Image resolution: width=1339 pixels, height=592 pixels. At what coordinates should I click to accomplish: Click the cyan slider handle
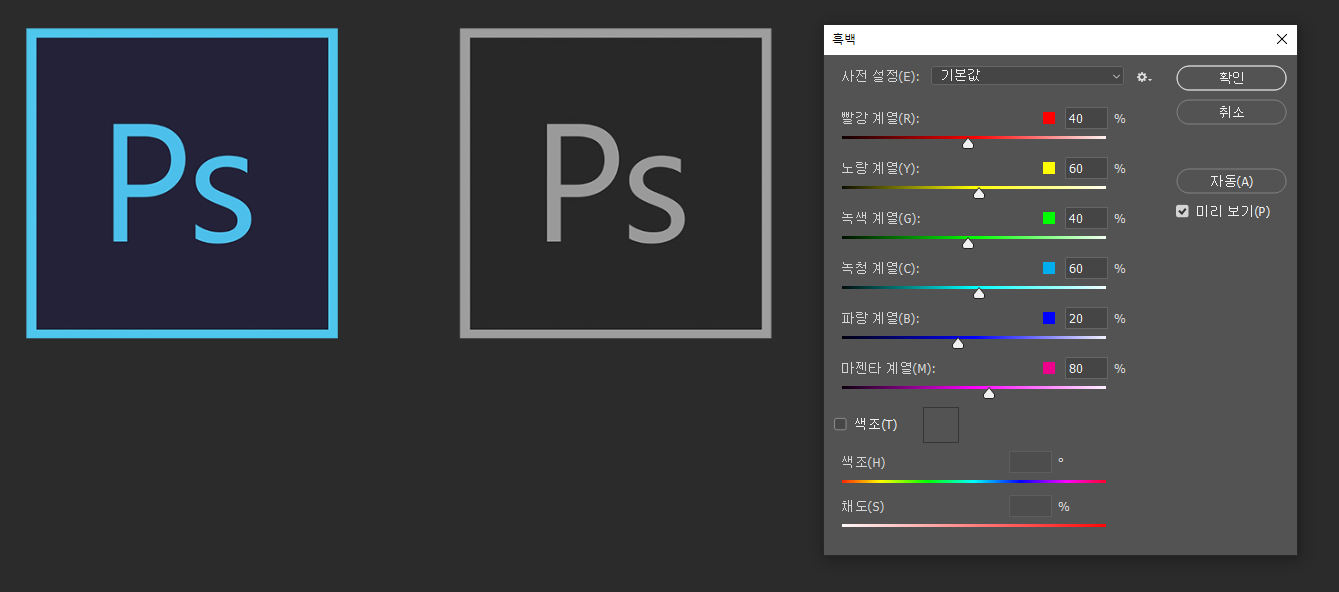[x=979, y=294]
